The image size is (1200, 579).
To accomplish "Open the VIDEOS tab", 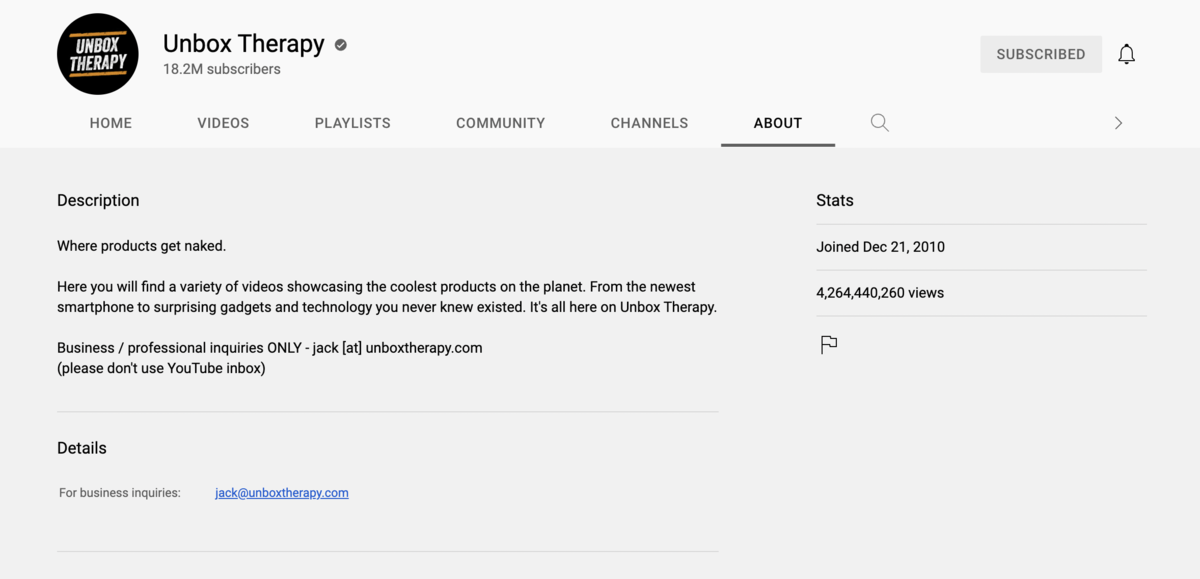I will (223, 123).
